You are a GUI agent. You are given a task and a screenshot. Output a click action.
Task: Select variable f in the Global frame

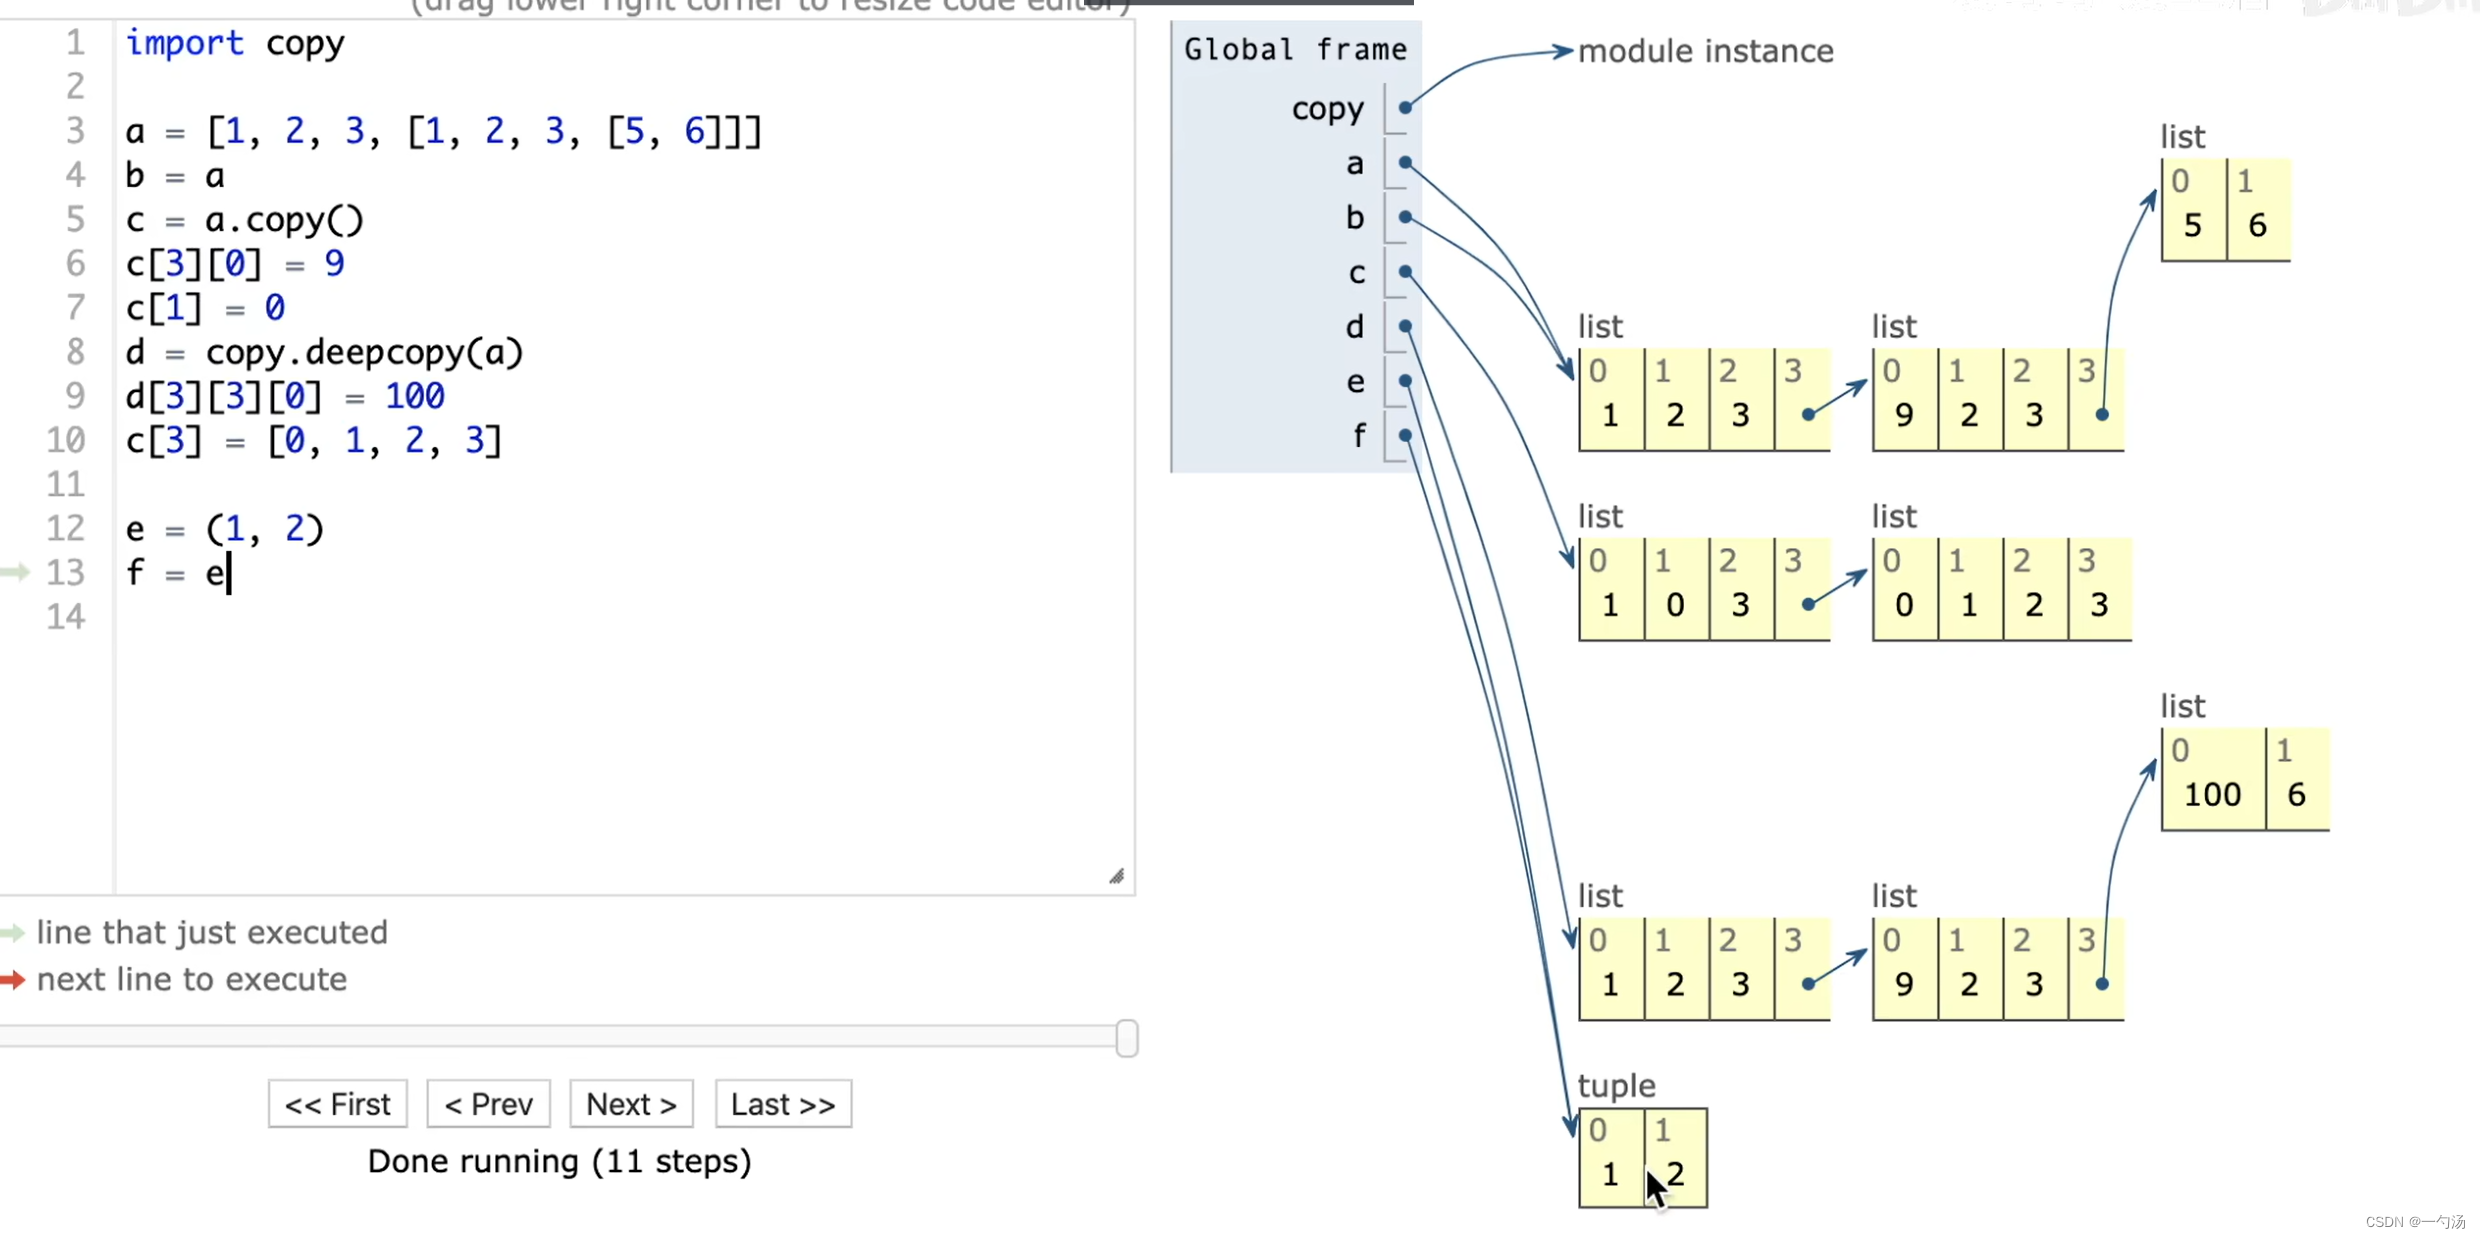click(x=1358, y=435)
